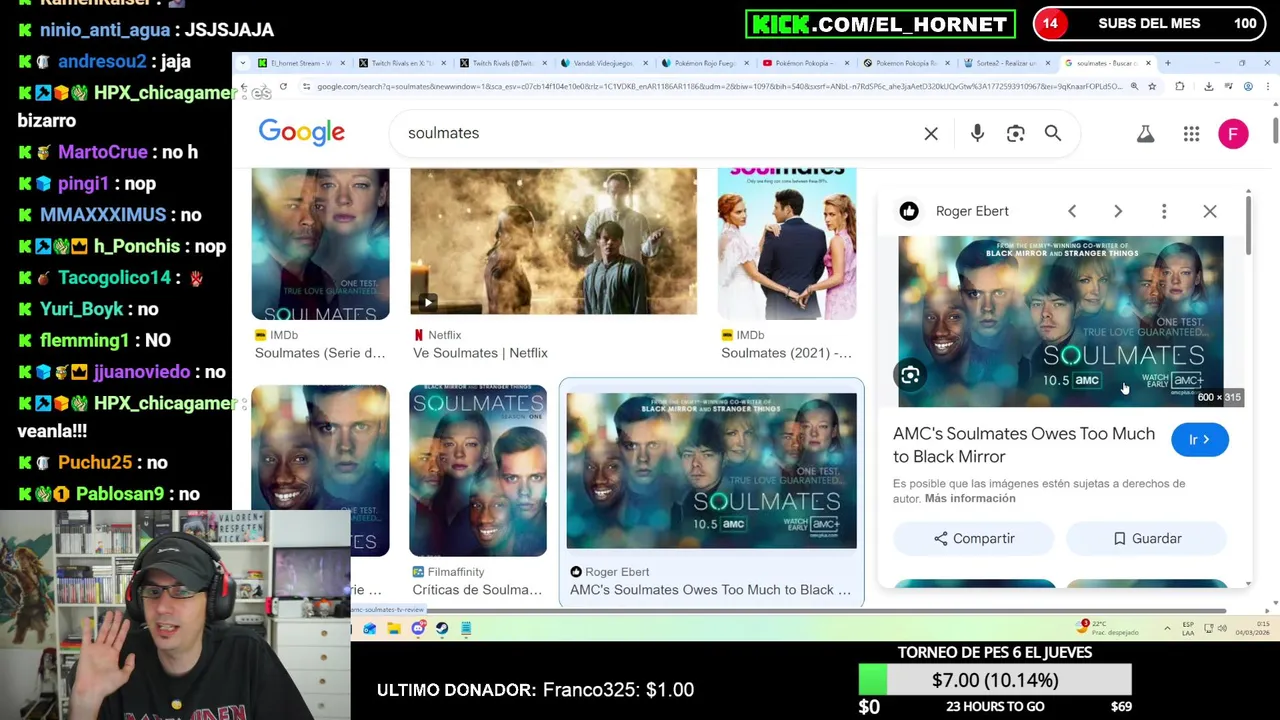
Task: Show previous image in preview panel
Action: (1072, 211)
